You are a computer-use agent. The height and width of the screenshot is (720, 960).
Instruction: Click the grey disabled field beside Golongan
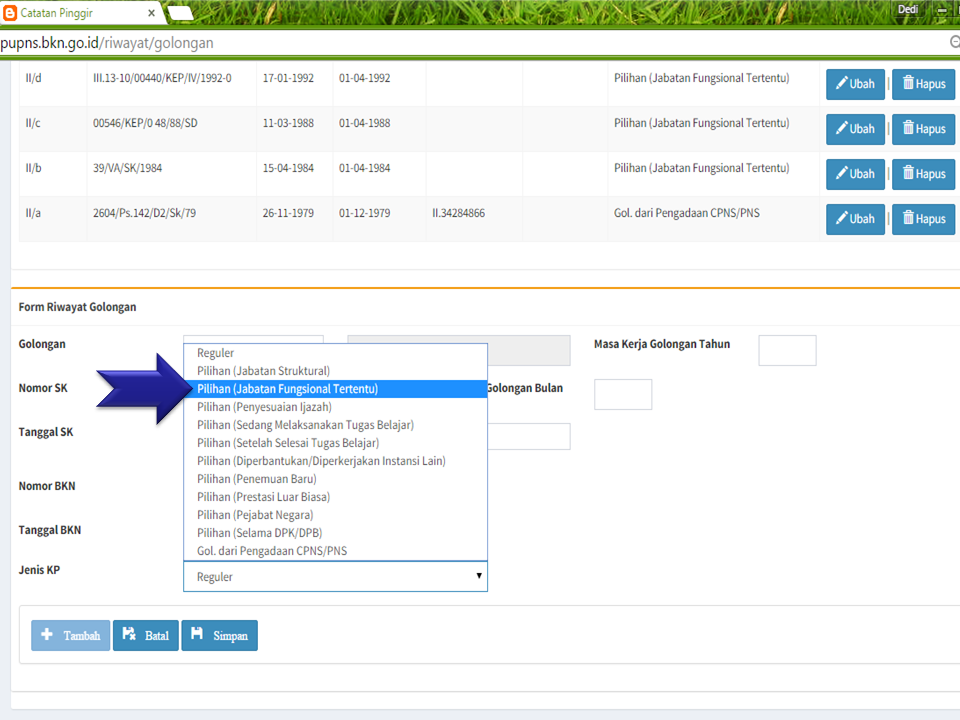529,350
